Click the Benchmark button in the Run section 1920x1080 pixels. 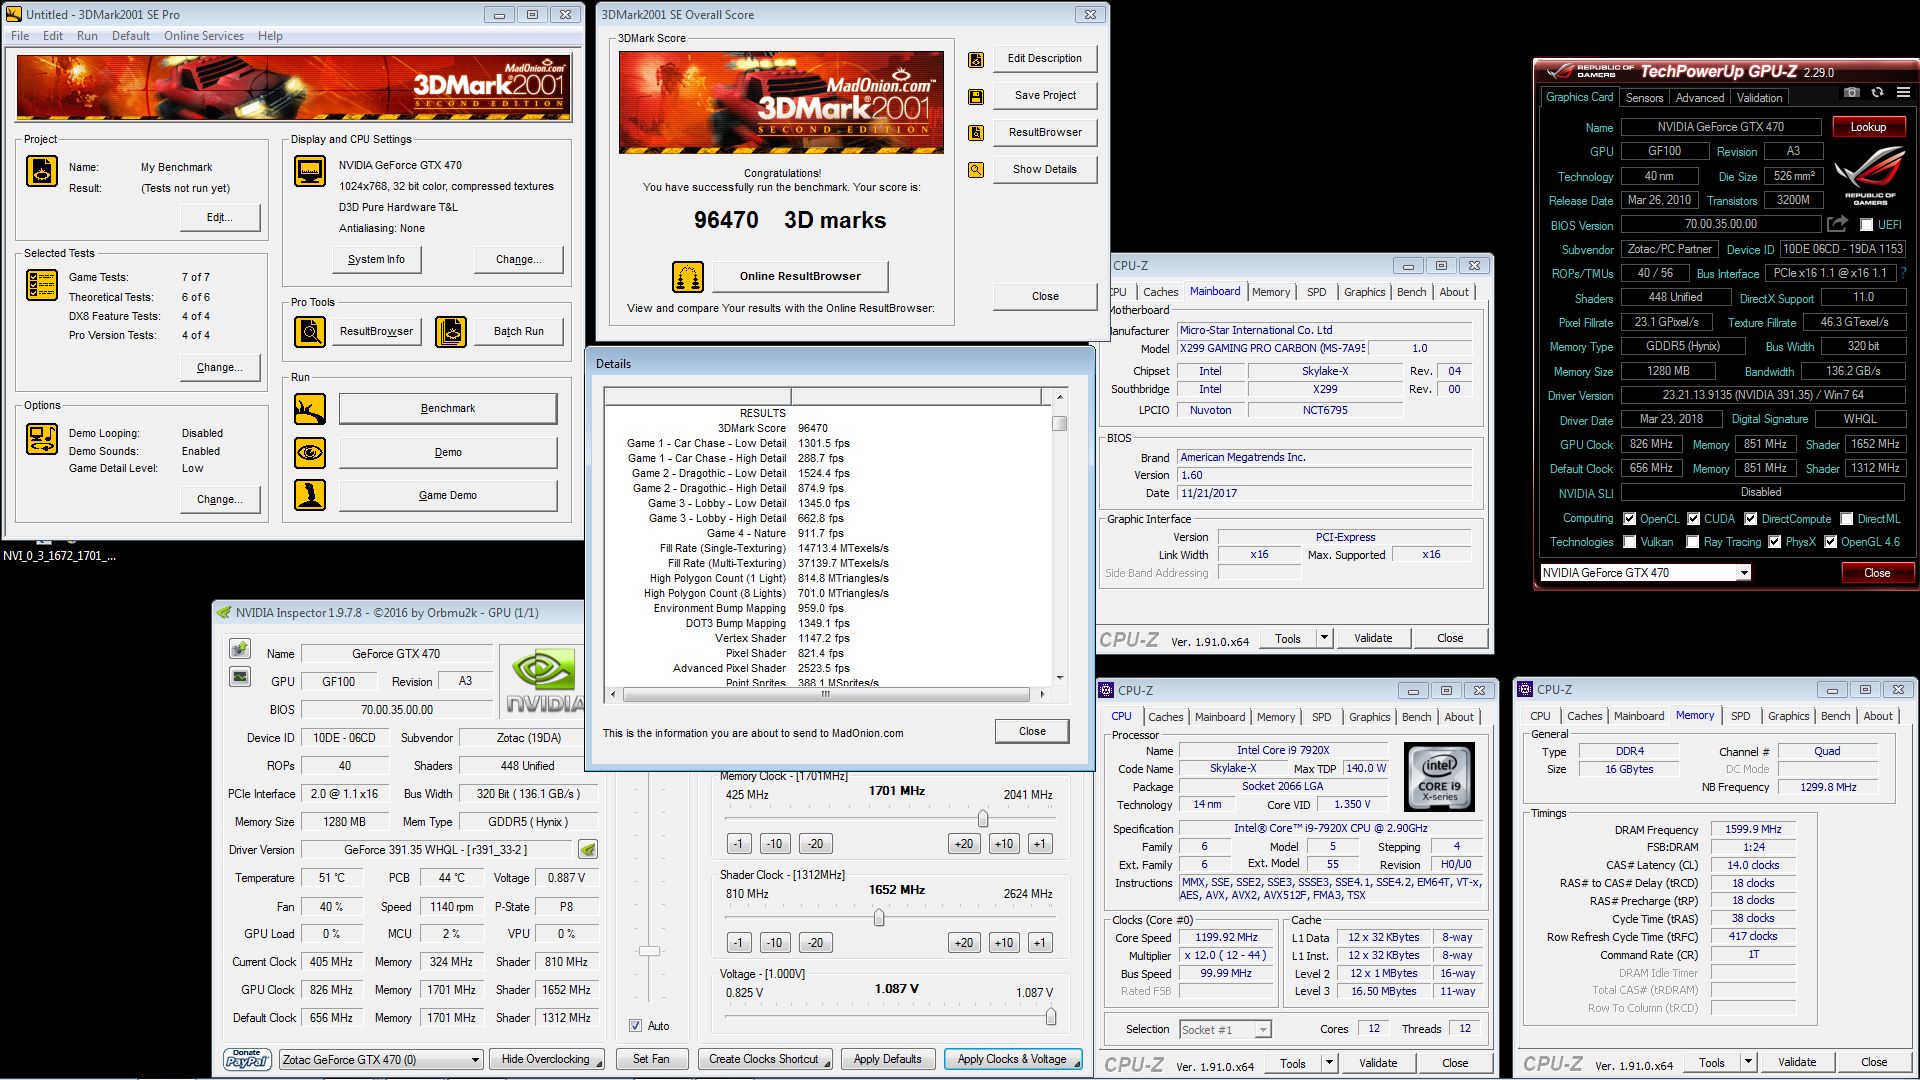(x=448, y=408)
